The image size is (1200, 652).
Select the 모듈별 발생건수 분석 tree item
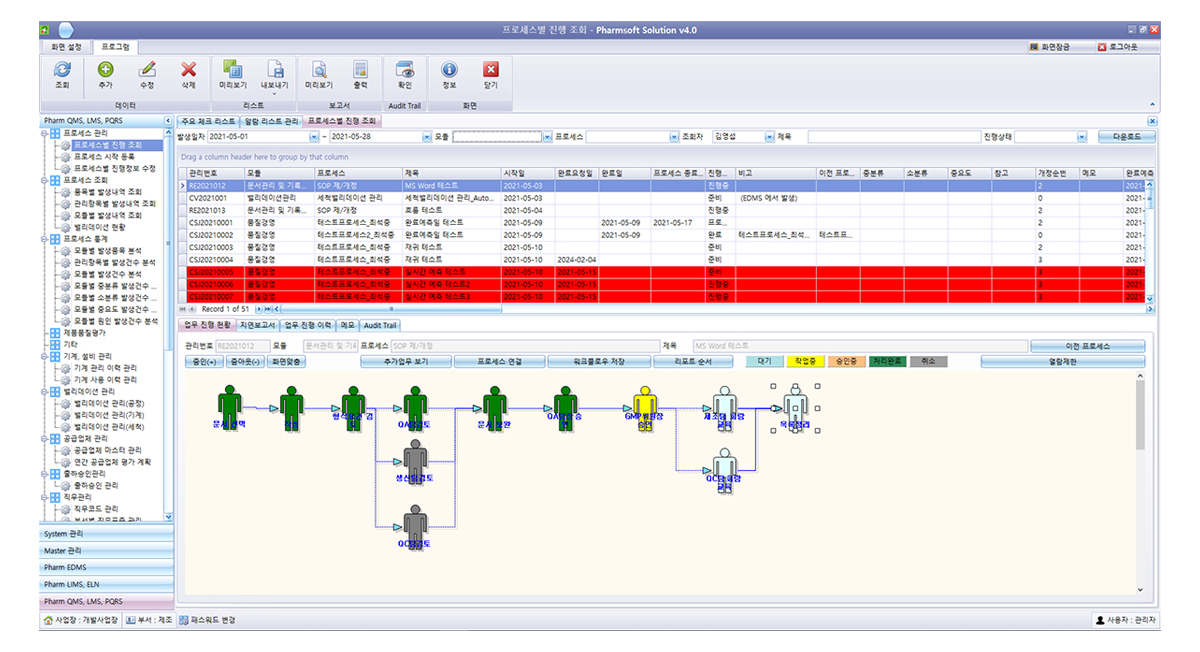coord(107,274)
